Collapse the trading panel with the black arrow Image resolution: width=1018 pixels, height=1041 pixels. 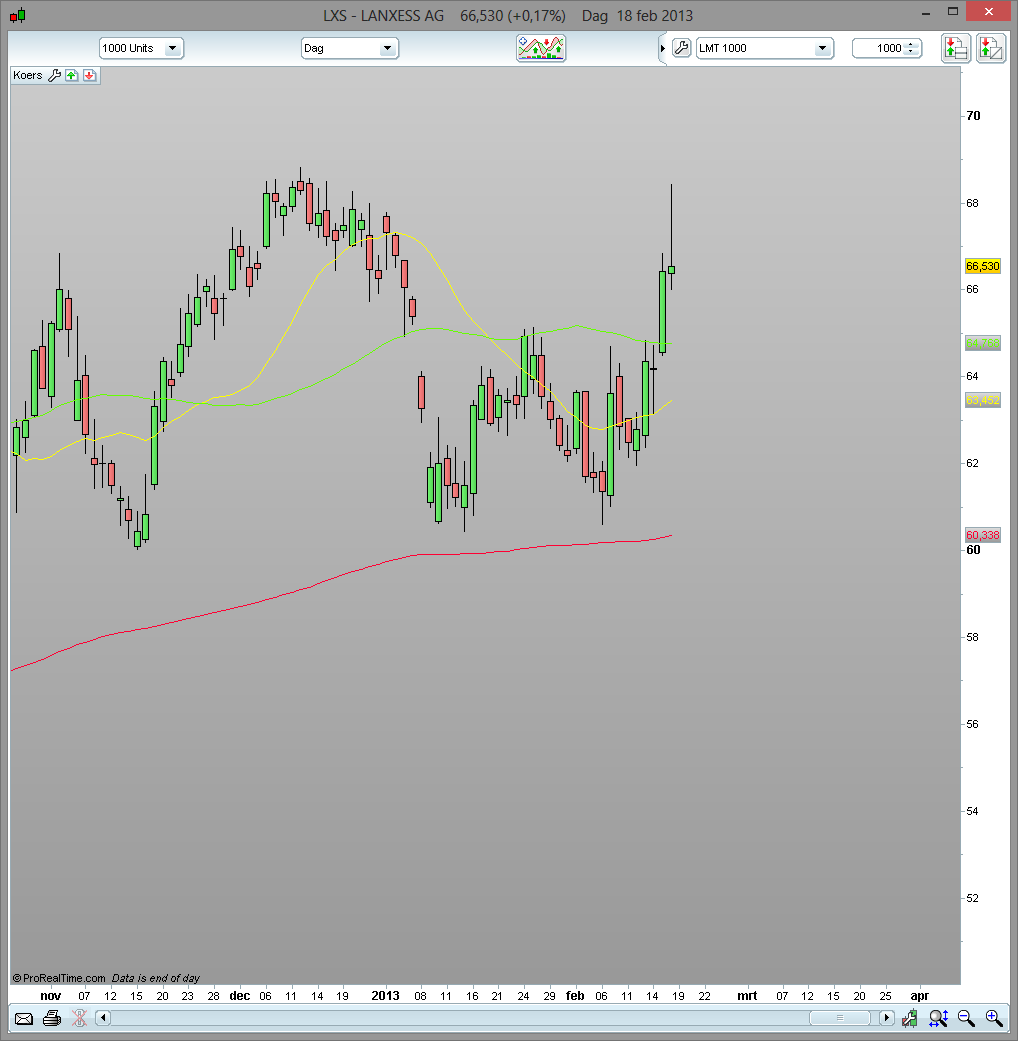[663, 48]
